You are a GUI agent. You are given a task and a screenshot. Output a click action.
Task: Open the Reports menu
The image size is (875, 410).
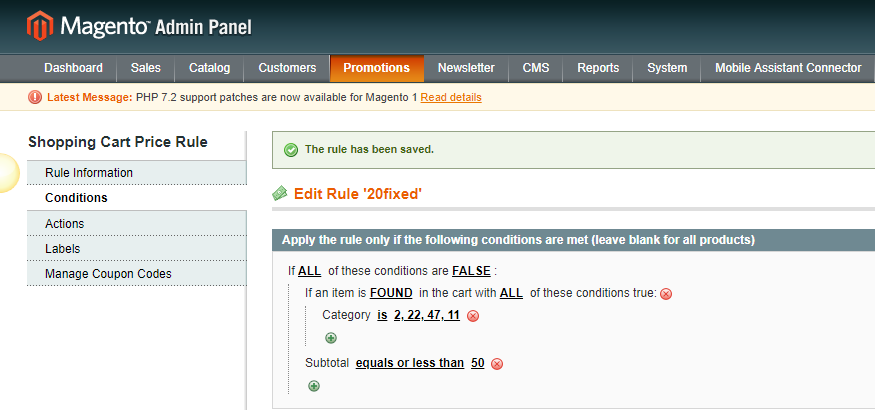coord(598,68)
